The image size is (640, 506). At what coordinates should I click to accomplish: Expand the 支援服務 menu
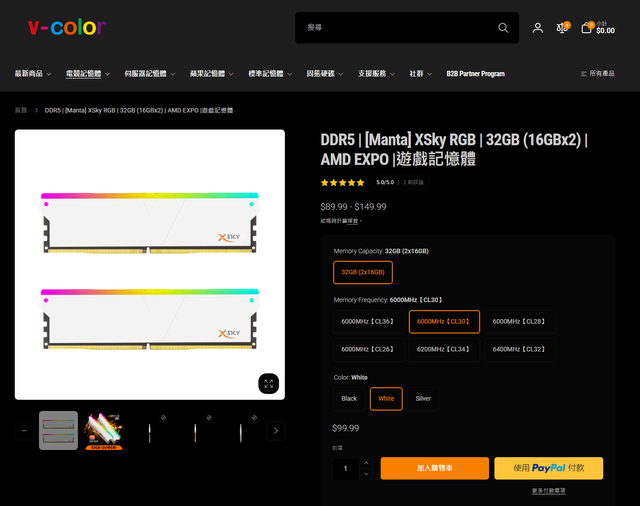point(376,74)
